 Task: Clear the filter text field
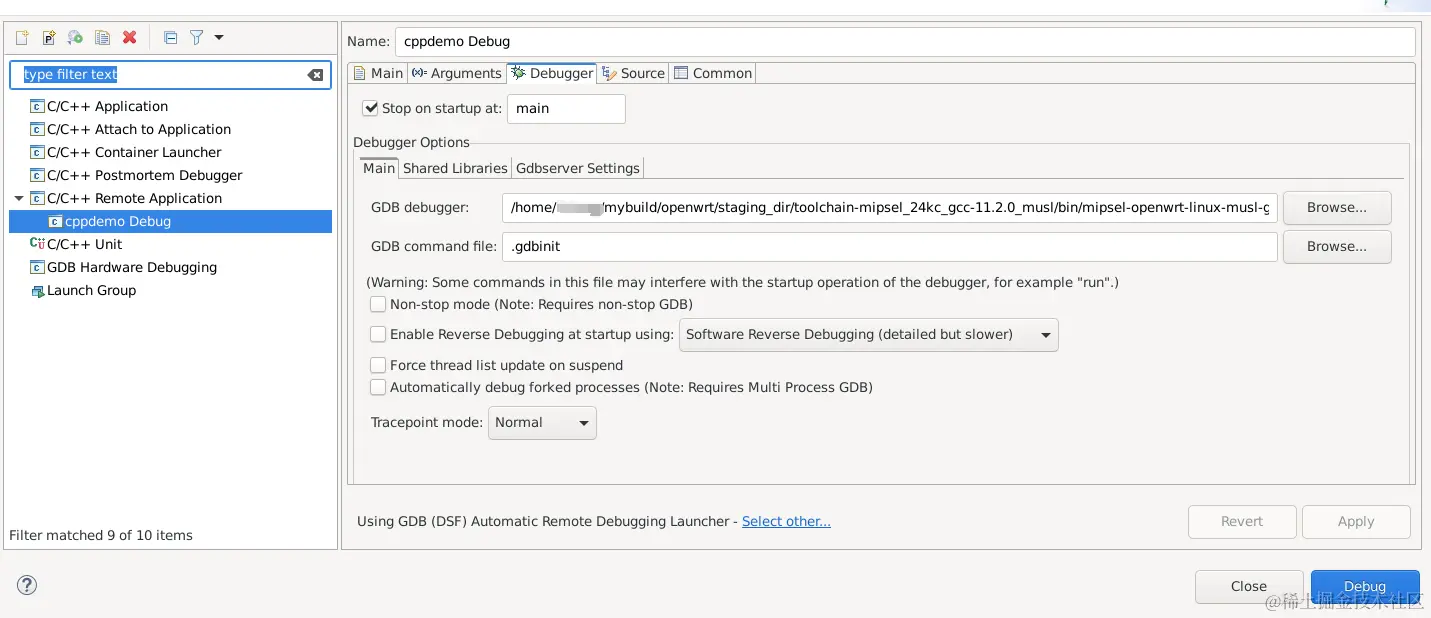click(315, 75)
